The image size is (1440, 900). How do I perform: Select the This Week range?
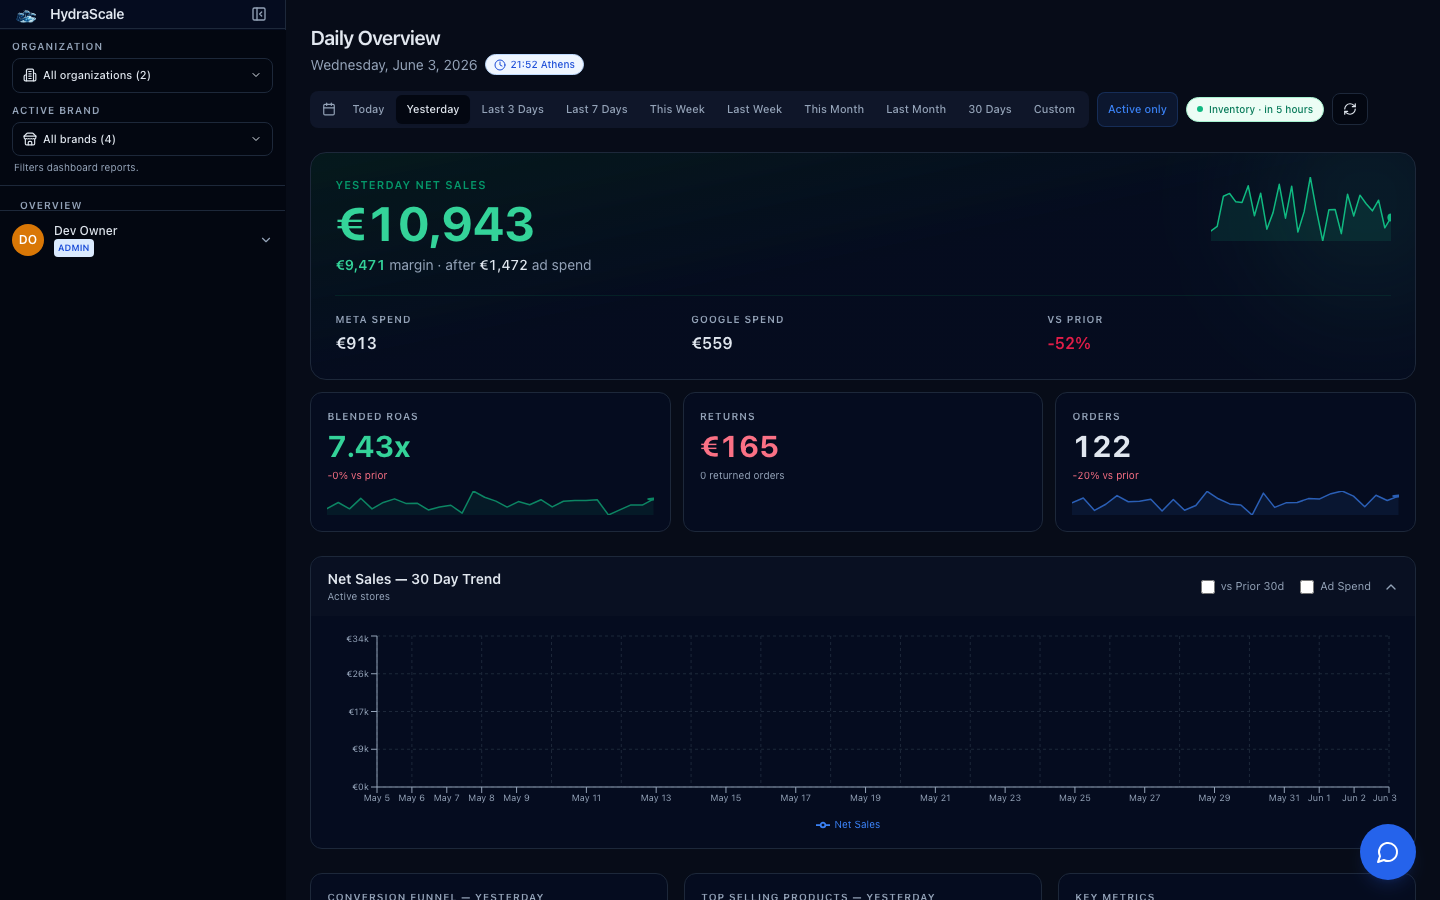click(677, 109)
